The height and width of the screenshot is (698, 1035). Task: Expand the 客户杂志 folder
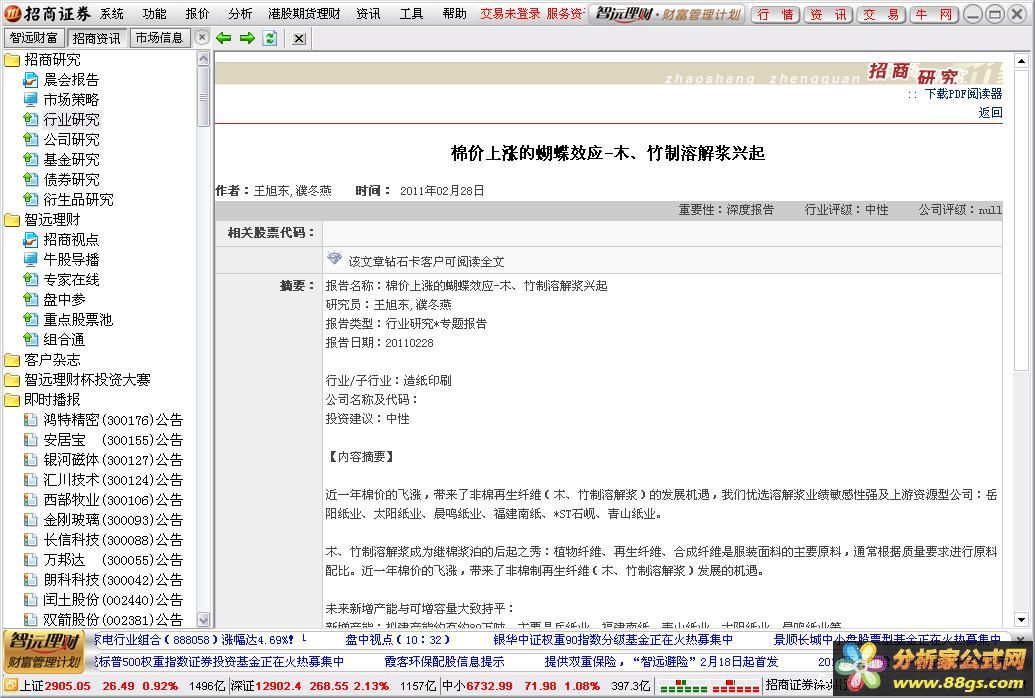[x=12, y=360]
